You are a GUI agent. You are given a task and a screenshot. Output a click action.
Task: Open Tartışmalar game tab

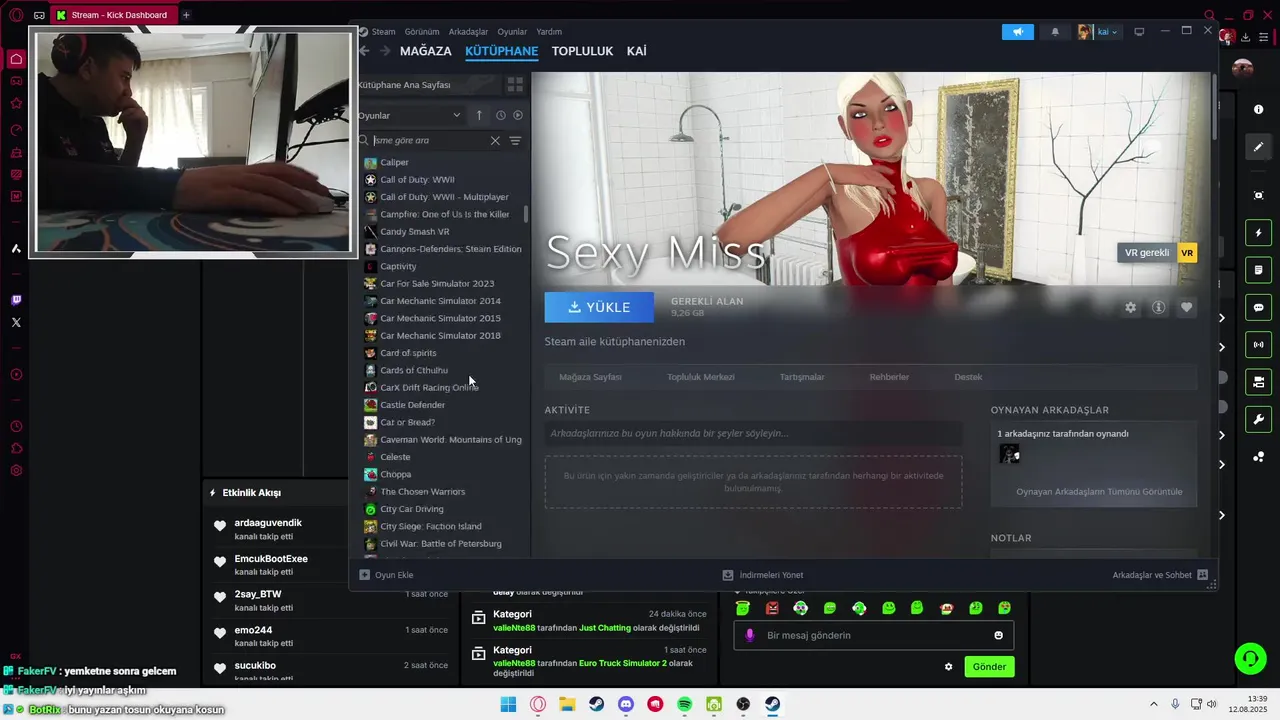click(802, 377)
